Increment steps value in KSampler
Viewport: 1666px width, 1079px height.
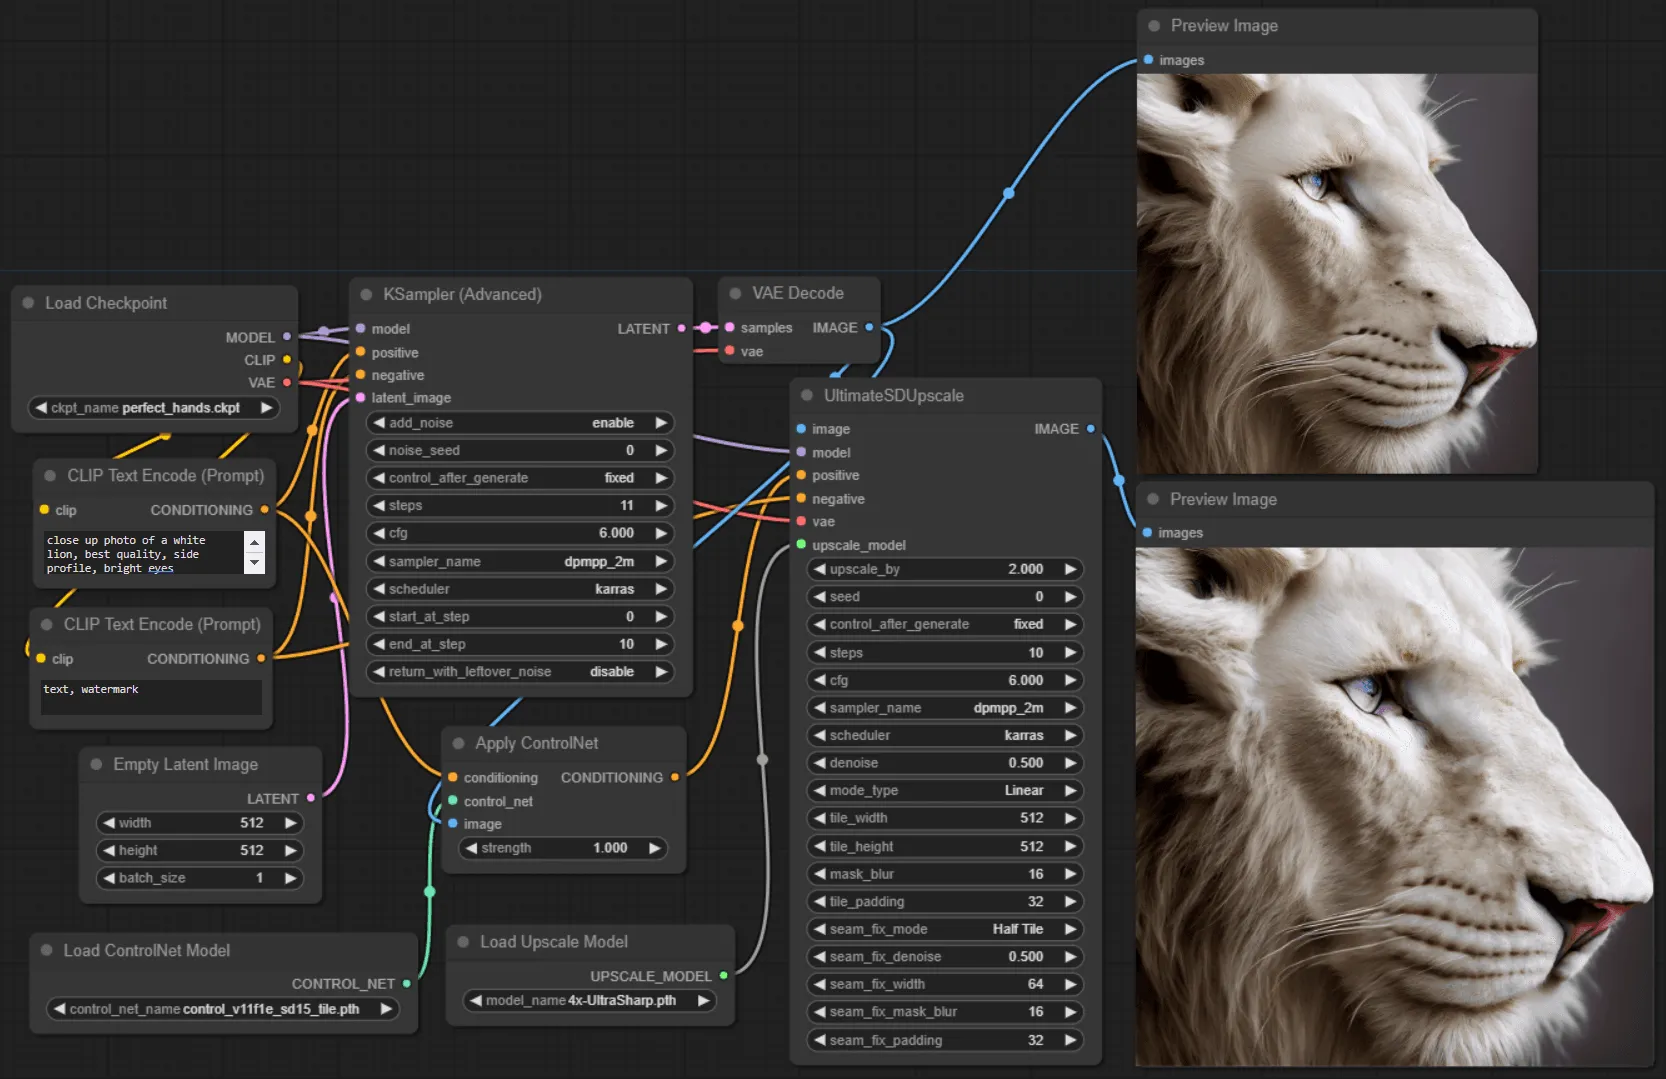pyautogui.click(x=662, y=506)
